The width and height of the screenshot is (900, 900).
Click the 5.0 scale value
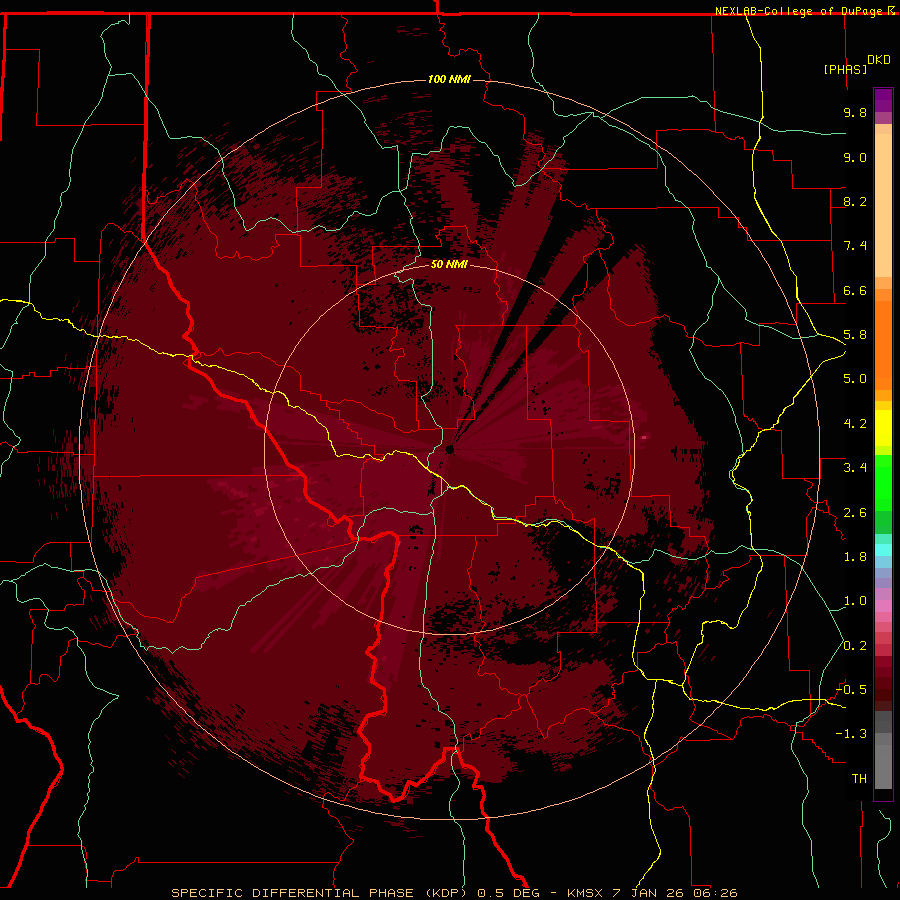[855, 379]
